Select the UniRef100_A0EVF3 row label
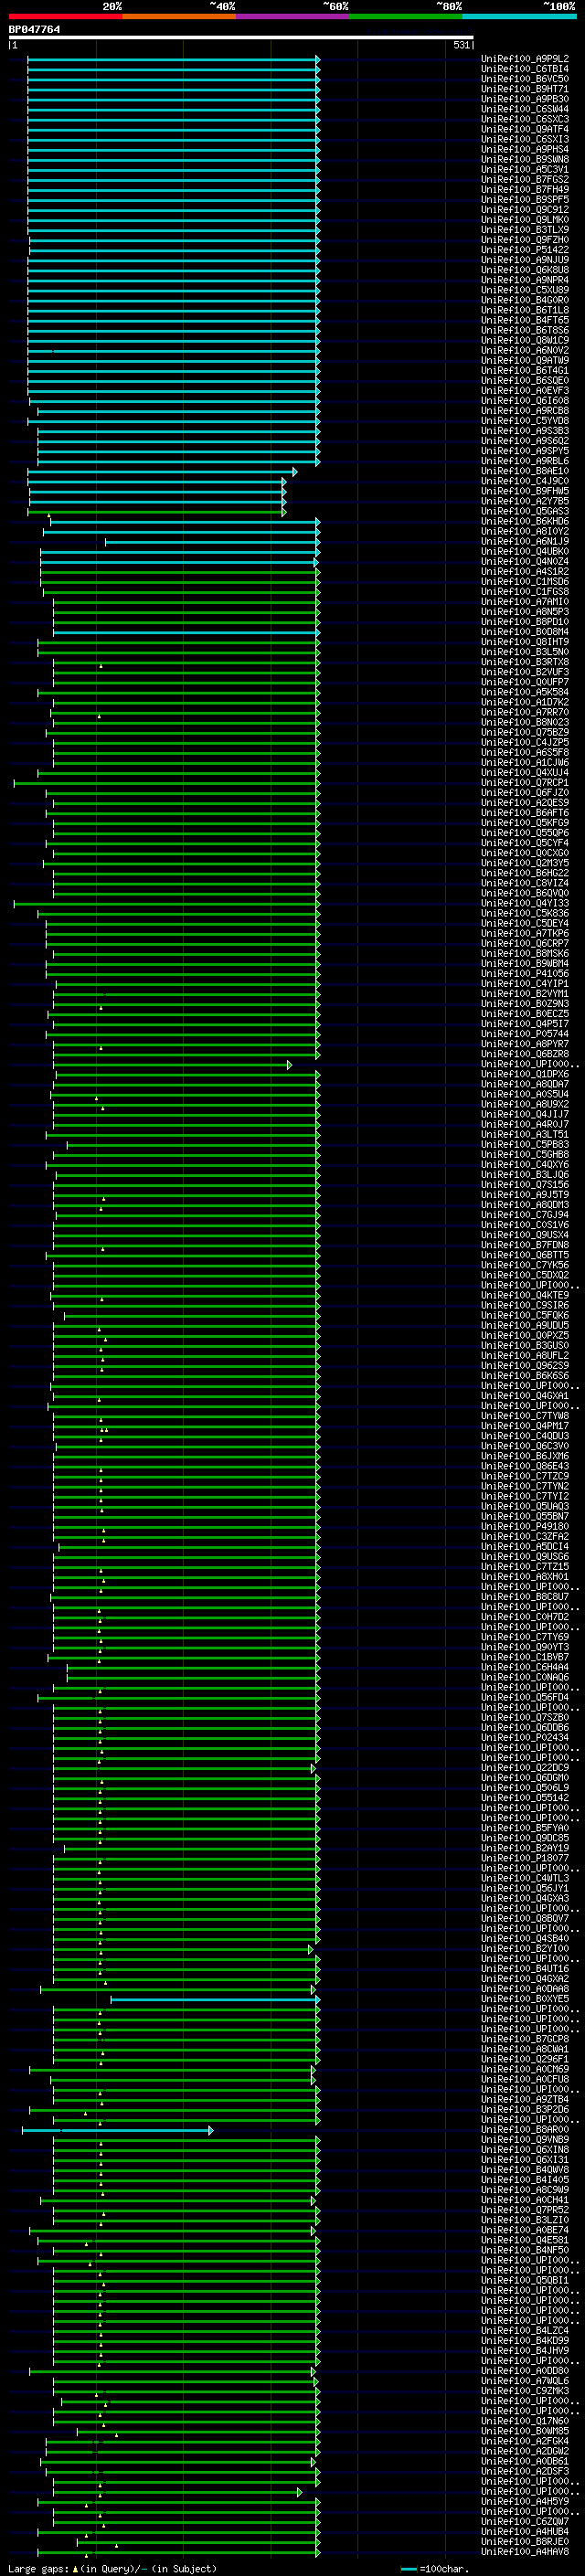Screen dimensions: 585x2576 (x=525, y=391)
